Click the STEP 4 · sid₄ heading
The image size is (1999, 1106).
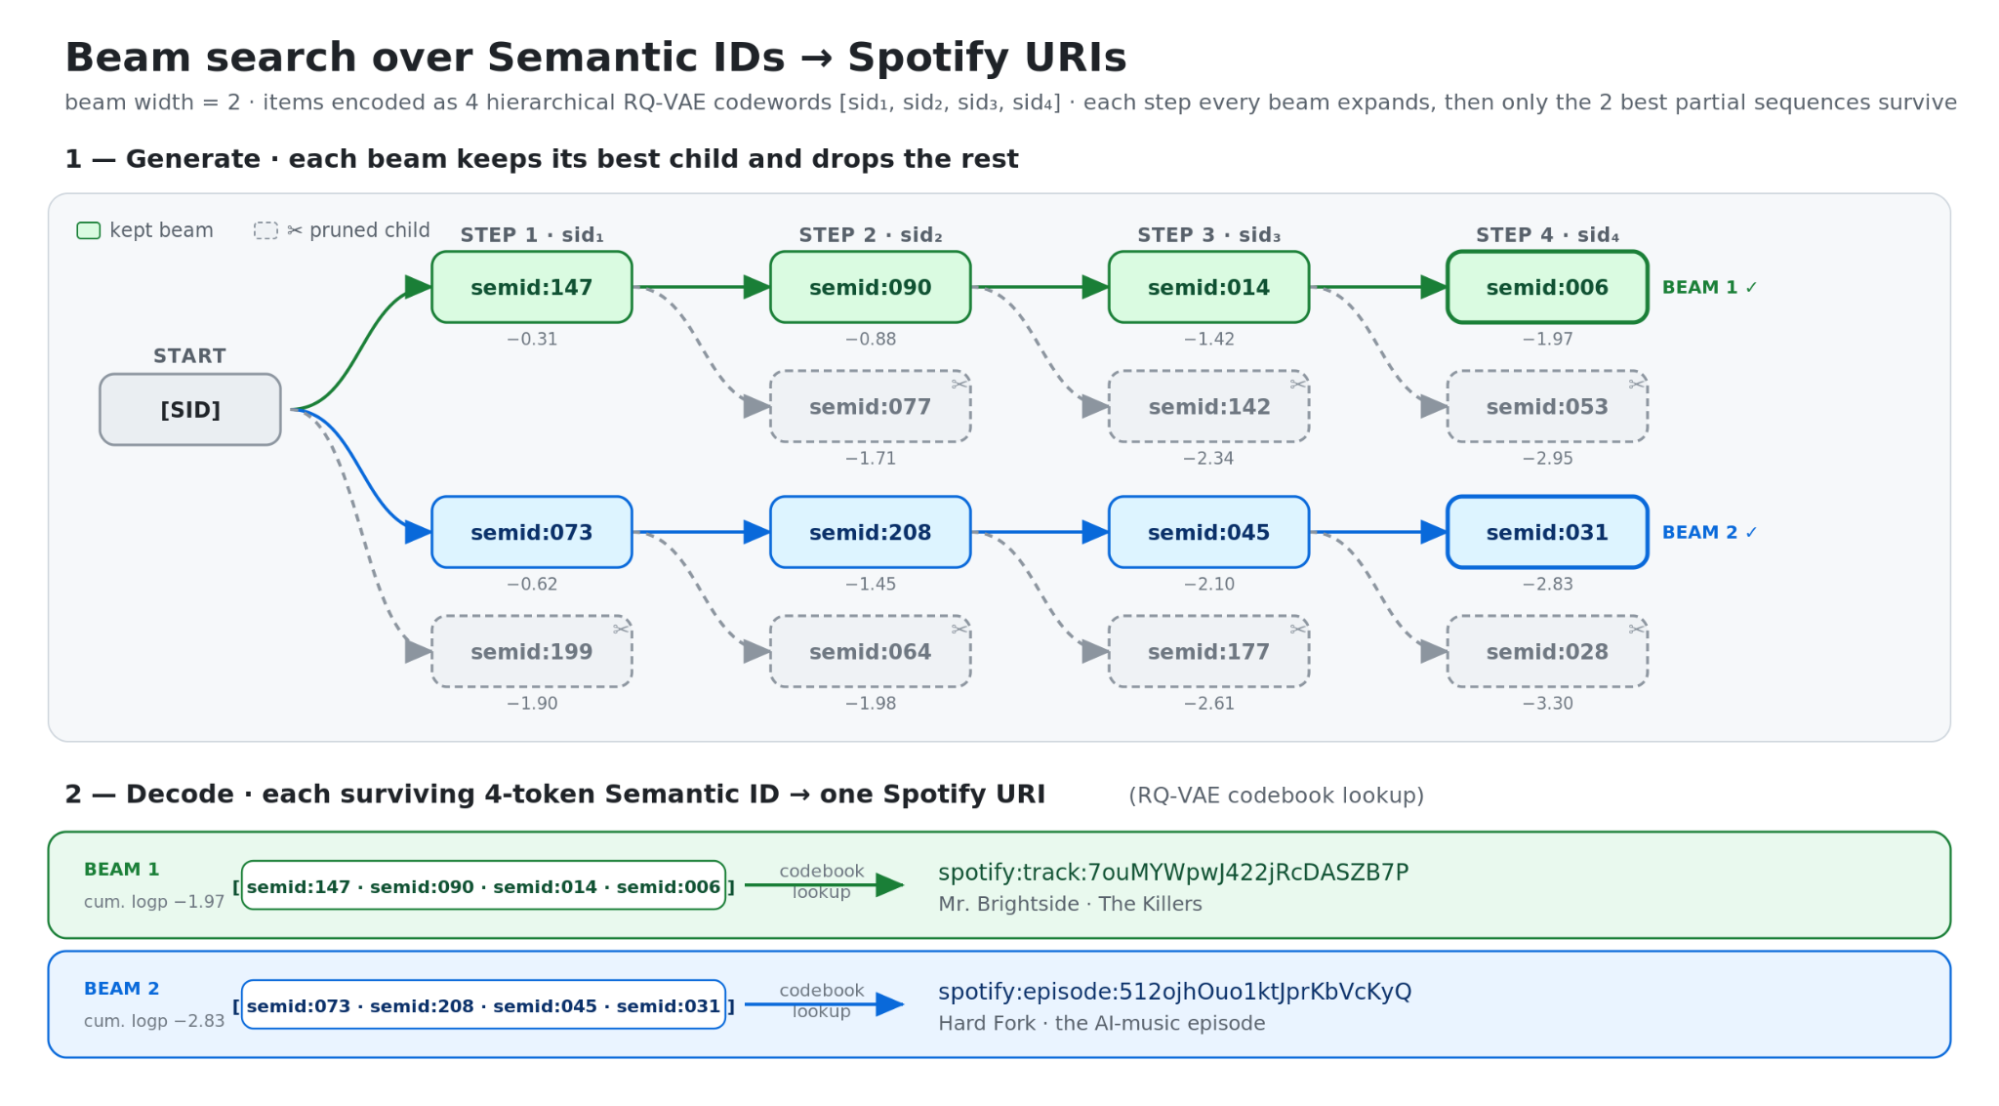point(1547,235)
